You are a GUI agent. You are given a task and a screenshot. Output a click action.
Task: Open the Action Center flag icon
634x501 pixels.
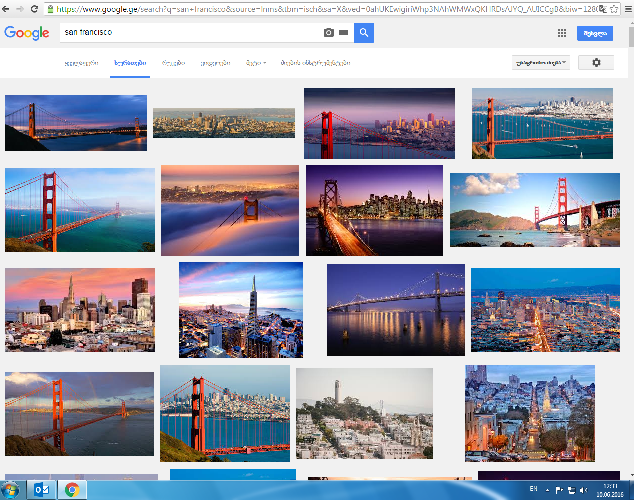(559, 490)
